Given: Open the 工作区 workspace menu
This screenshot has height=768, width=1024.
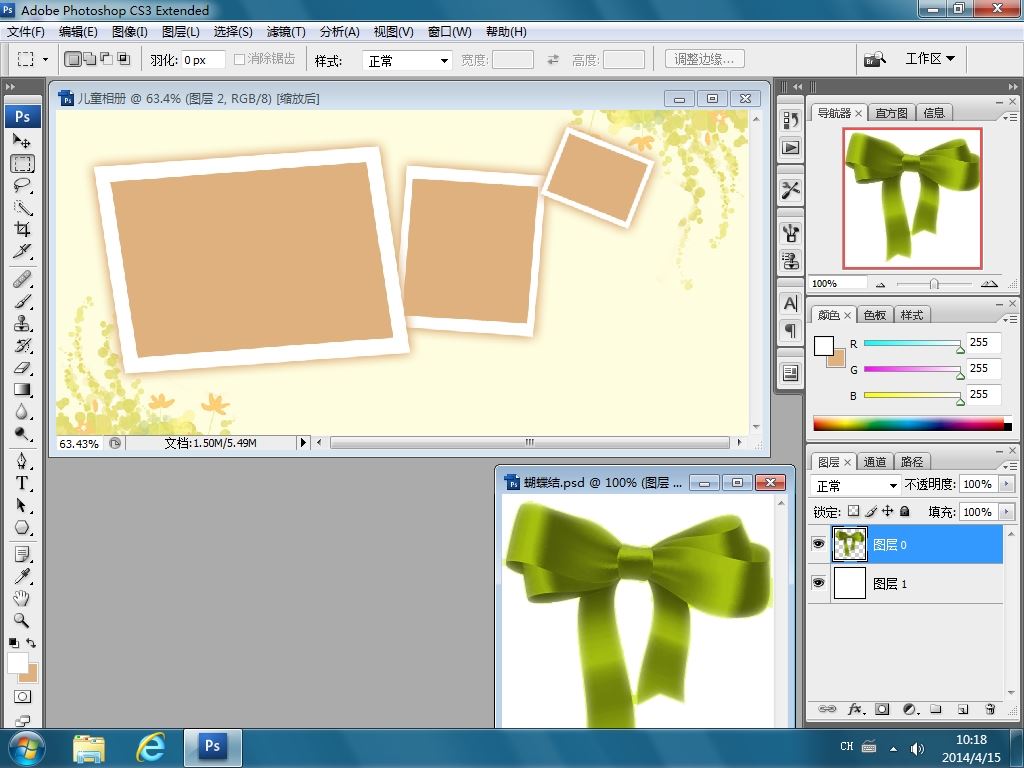Looking at the screenshot, I should (x=929, y=59).
